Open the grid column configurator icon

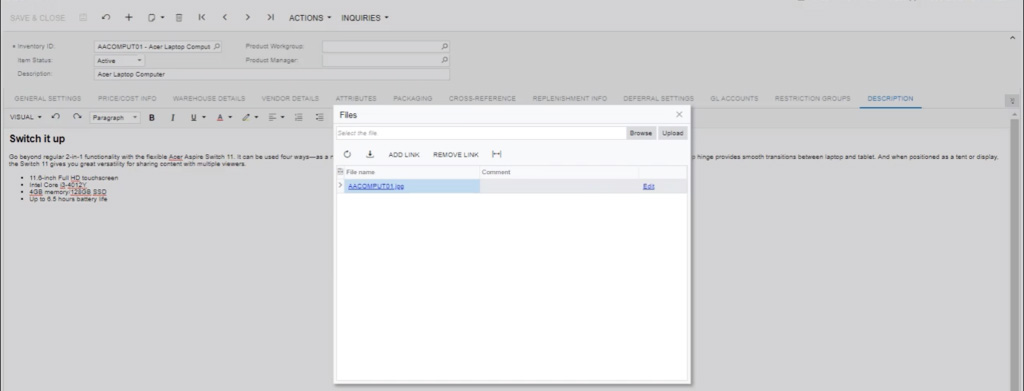(x=340, y=172)
